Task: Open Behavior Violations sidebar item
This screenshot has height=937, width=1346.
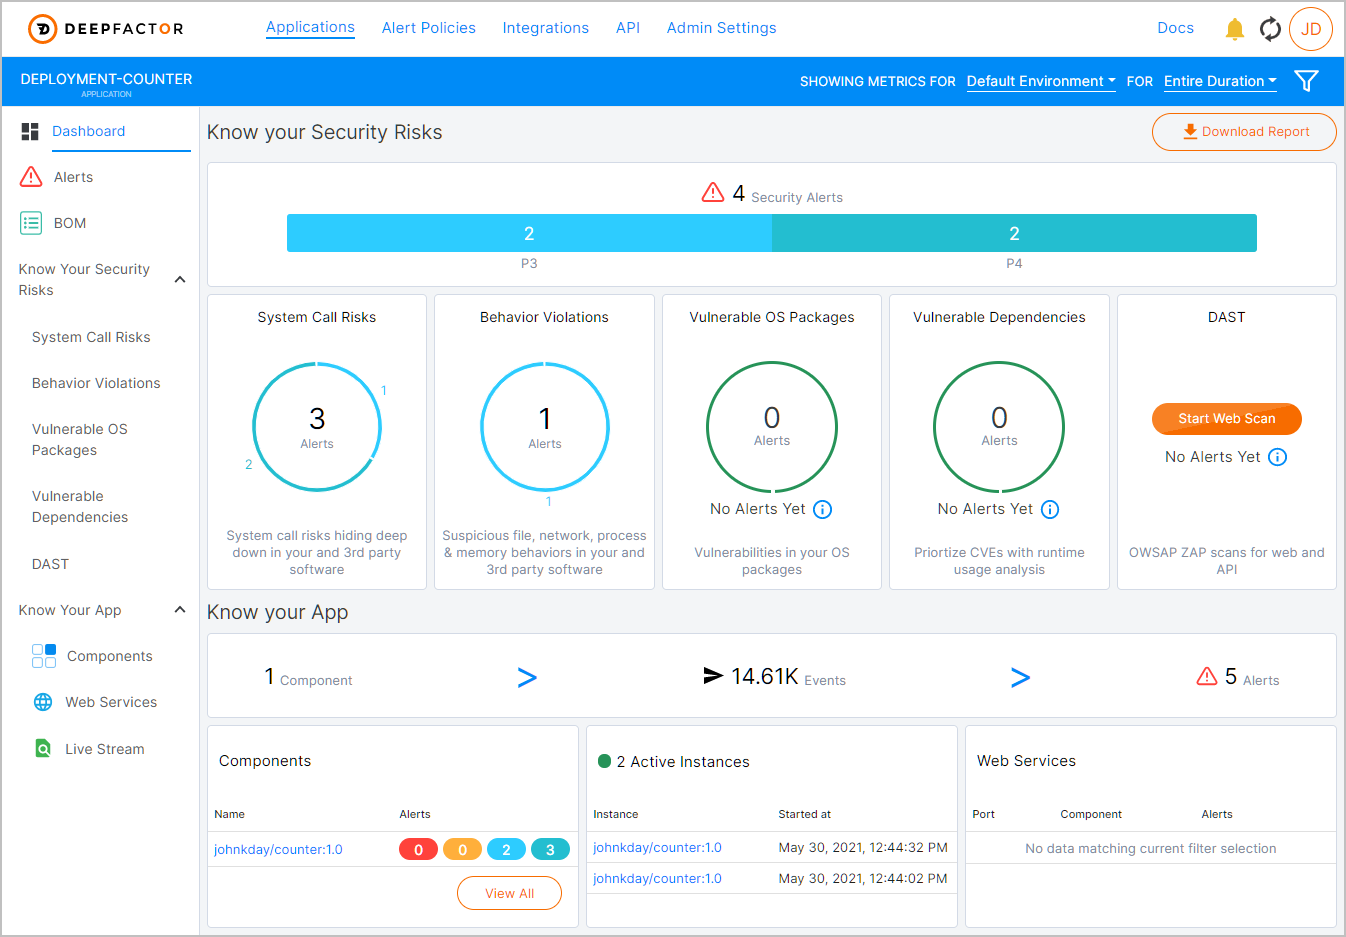Action: tap(96, 383)
